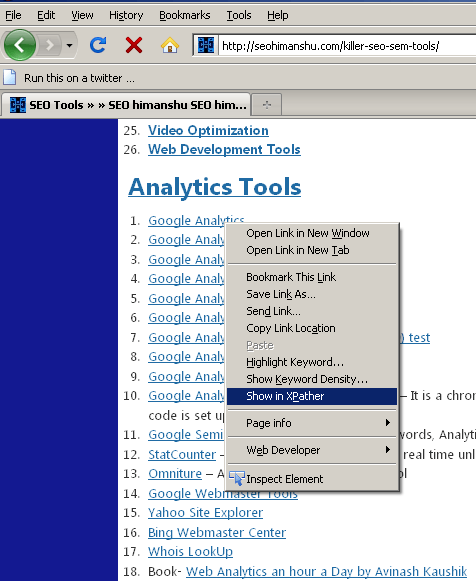Open the 'Run this on a twitter' bookmark

pyautogui.click(x=79, y=78)
